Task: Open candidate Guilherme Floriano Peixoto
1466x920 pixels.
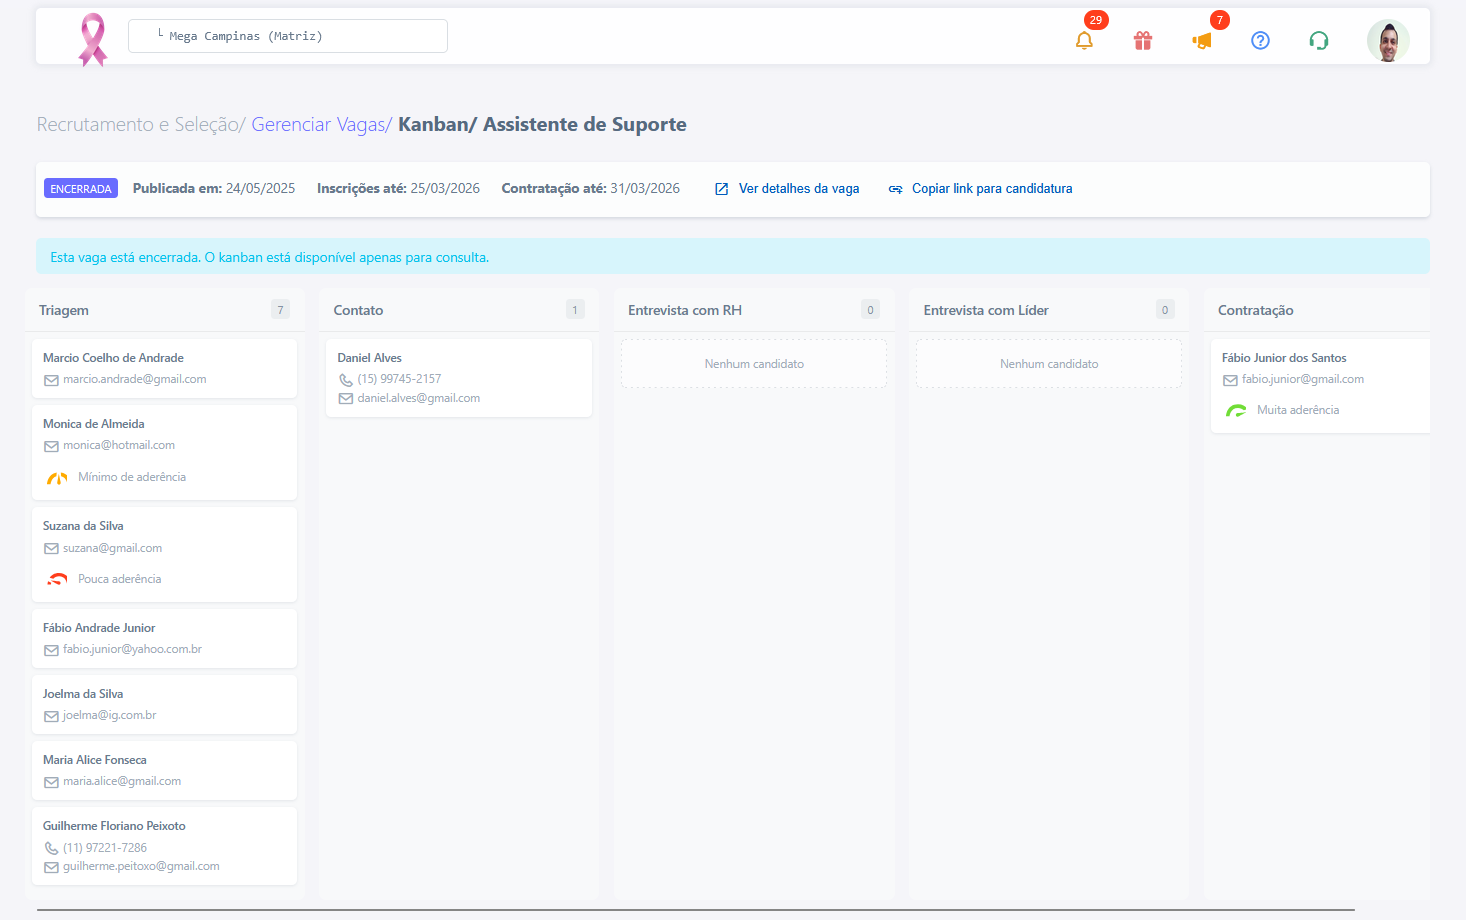Action: click(x=164, y=846)
